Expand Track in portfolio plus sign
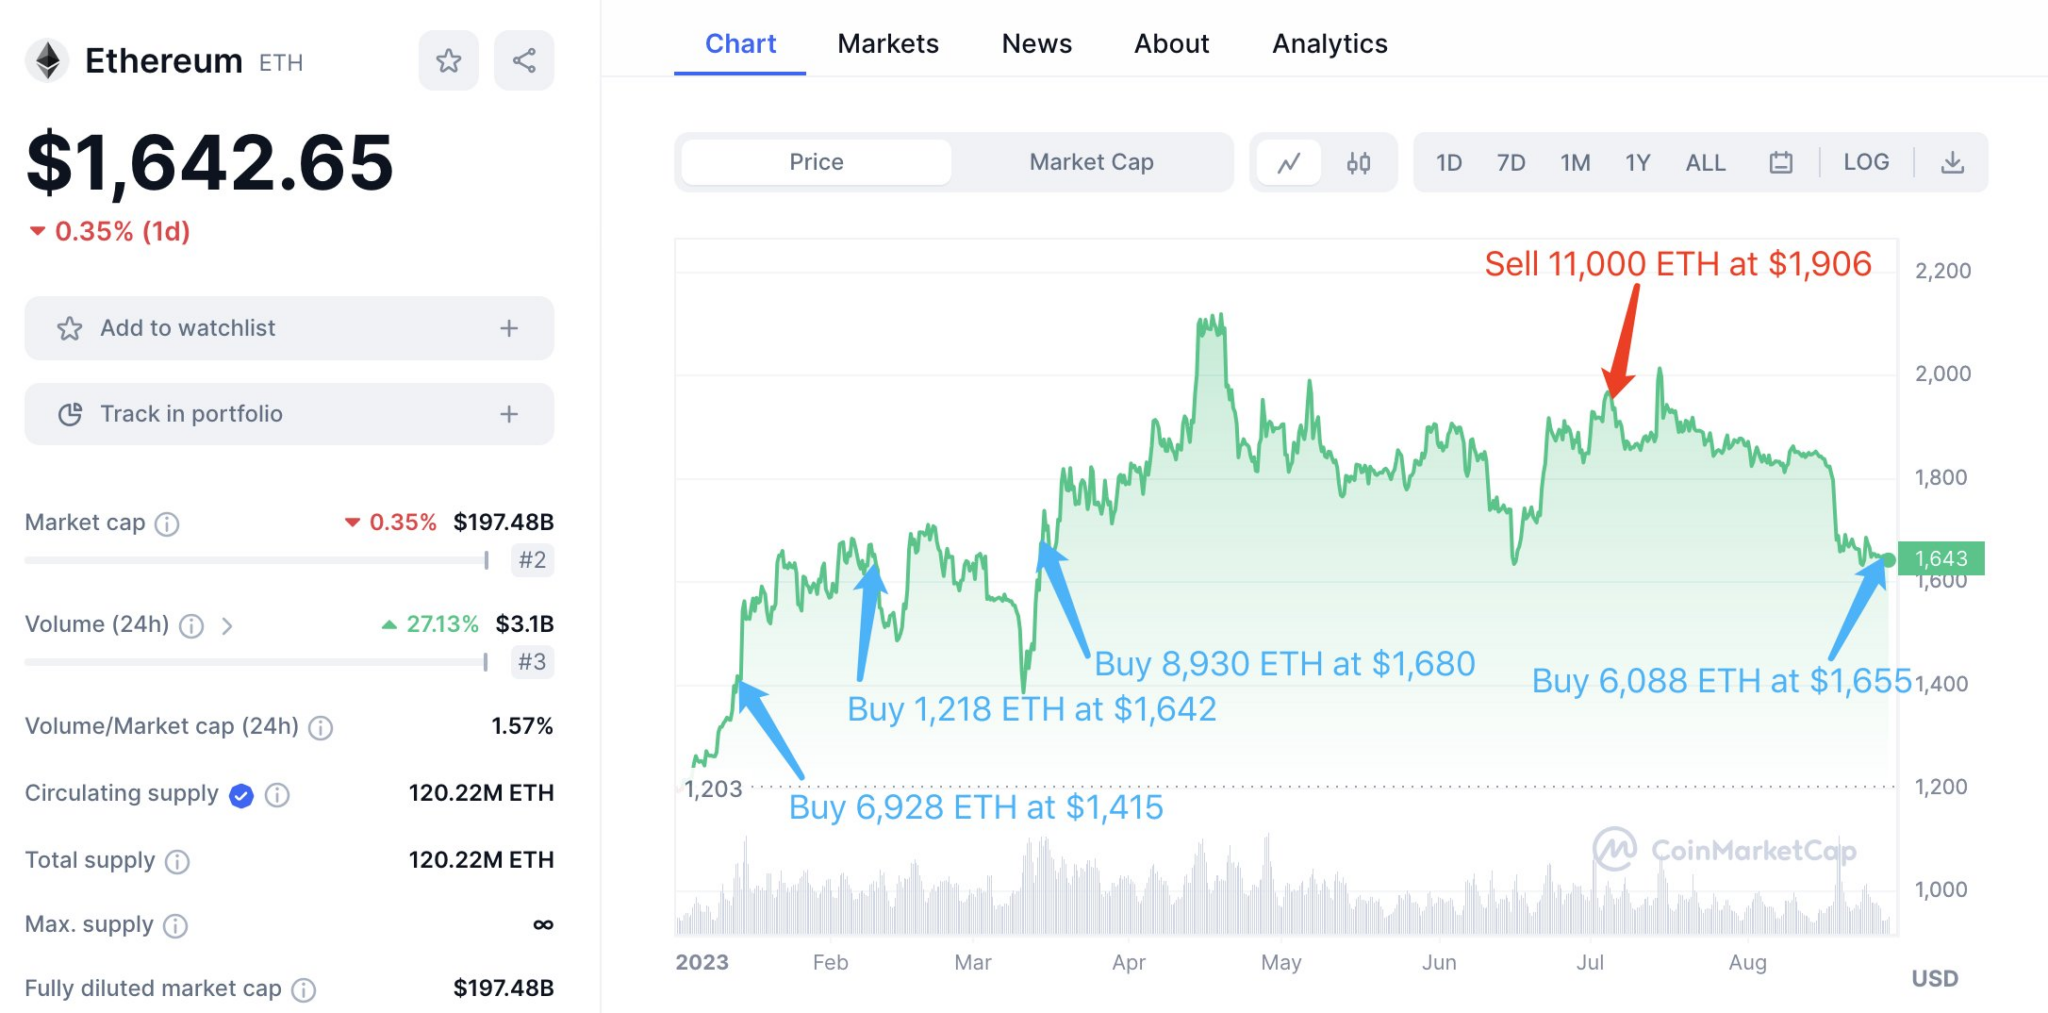Screen dimensions: 2048x1013 tap(509, 414)
